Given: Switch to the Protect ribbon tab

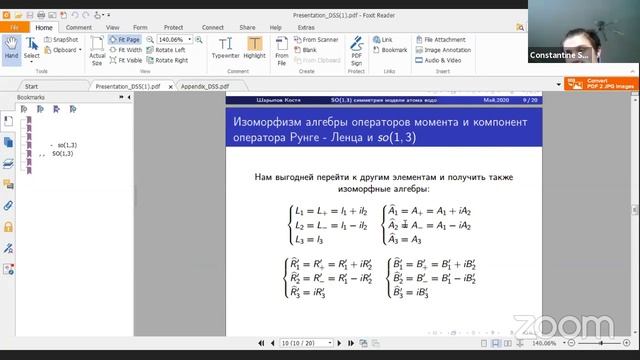Looking at the screenshot, I should (x=173, y=27).
